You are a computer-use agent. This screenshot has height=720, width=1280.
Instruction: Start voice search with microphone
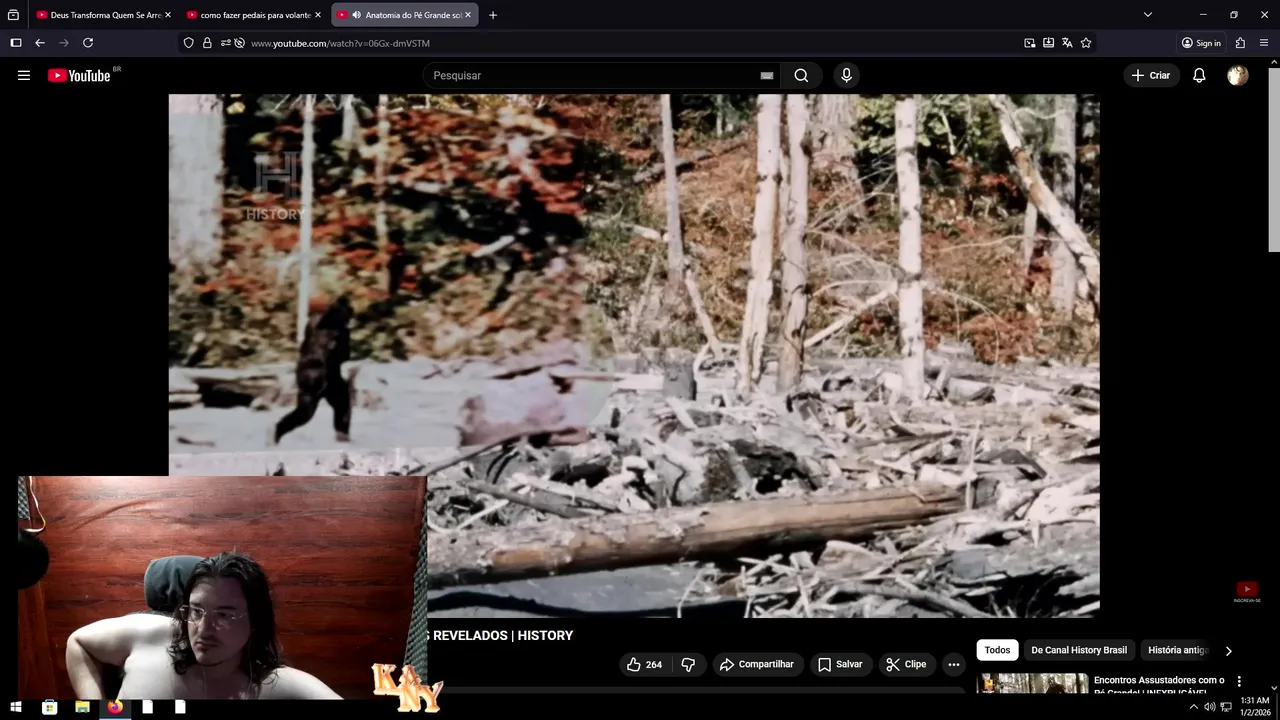coord(846,75)
